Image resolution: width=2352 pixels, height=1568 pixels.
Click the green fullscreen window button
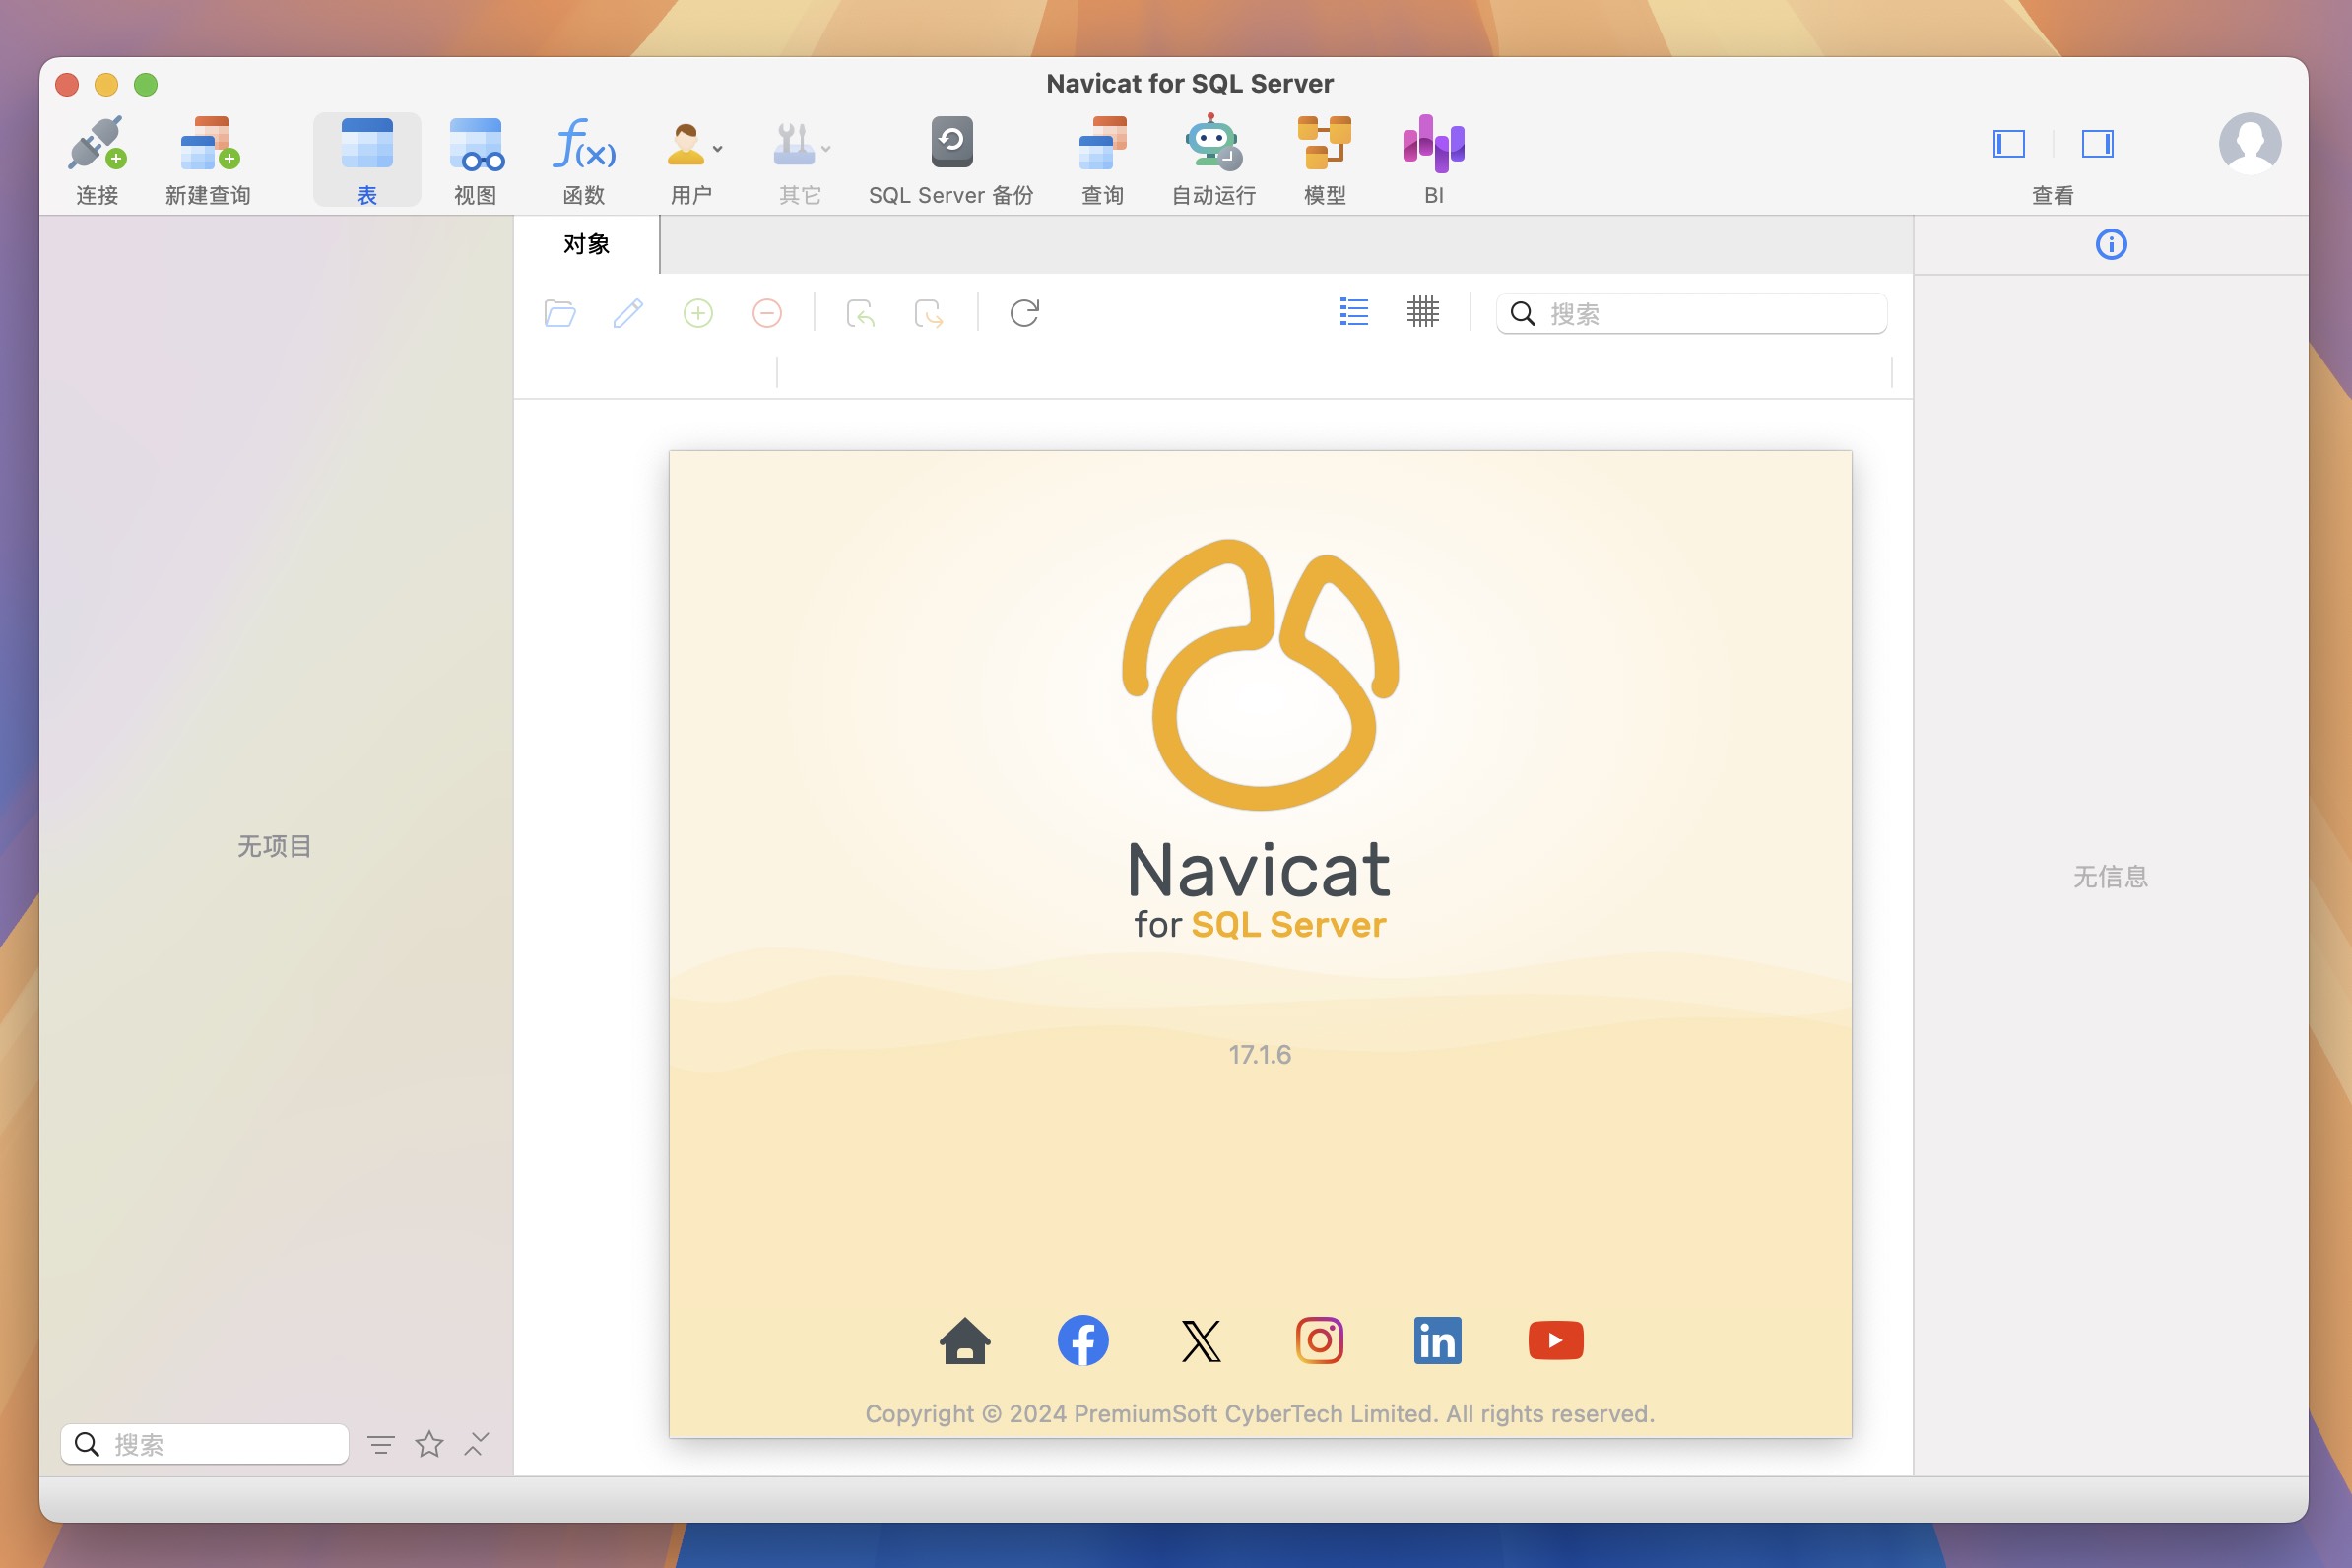146,85
